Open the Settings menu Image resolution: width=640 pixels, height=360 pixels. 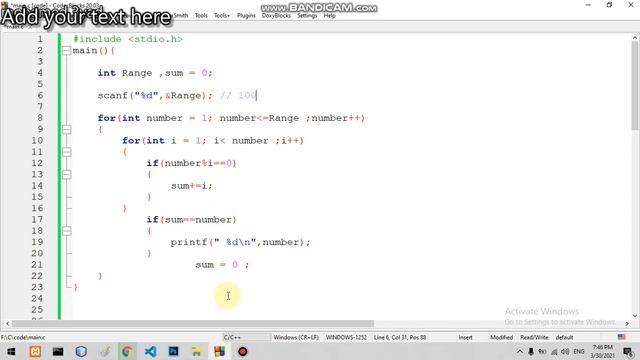click(307, 16)
